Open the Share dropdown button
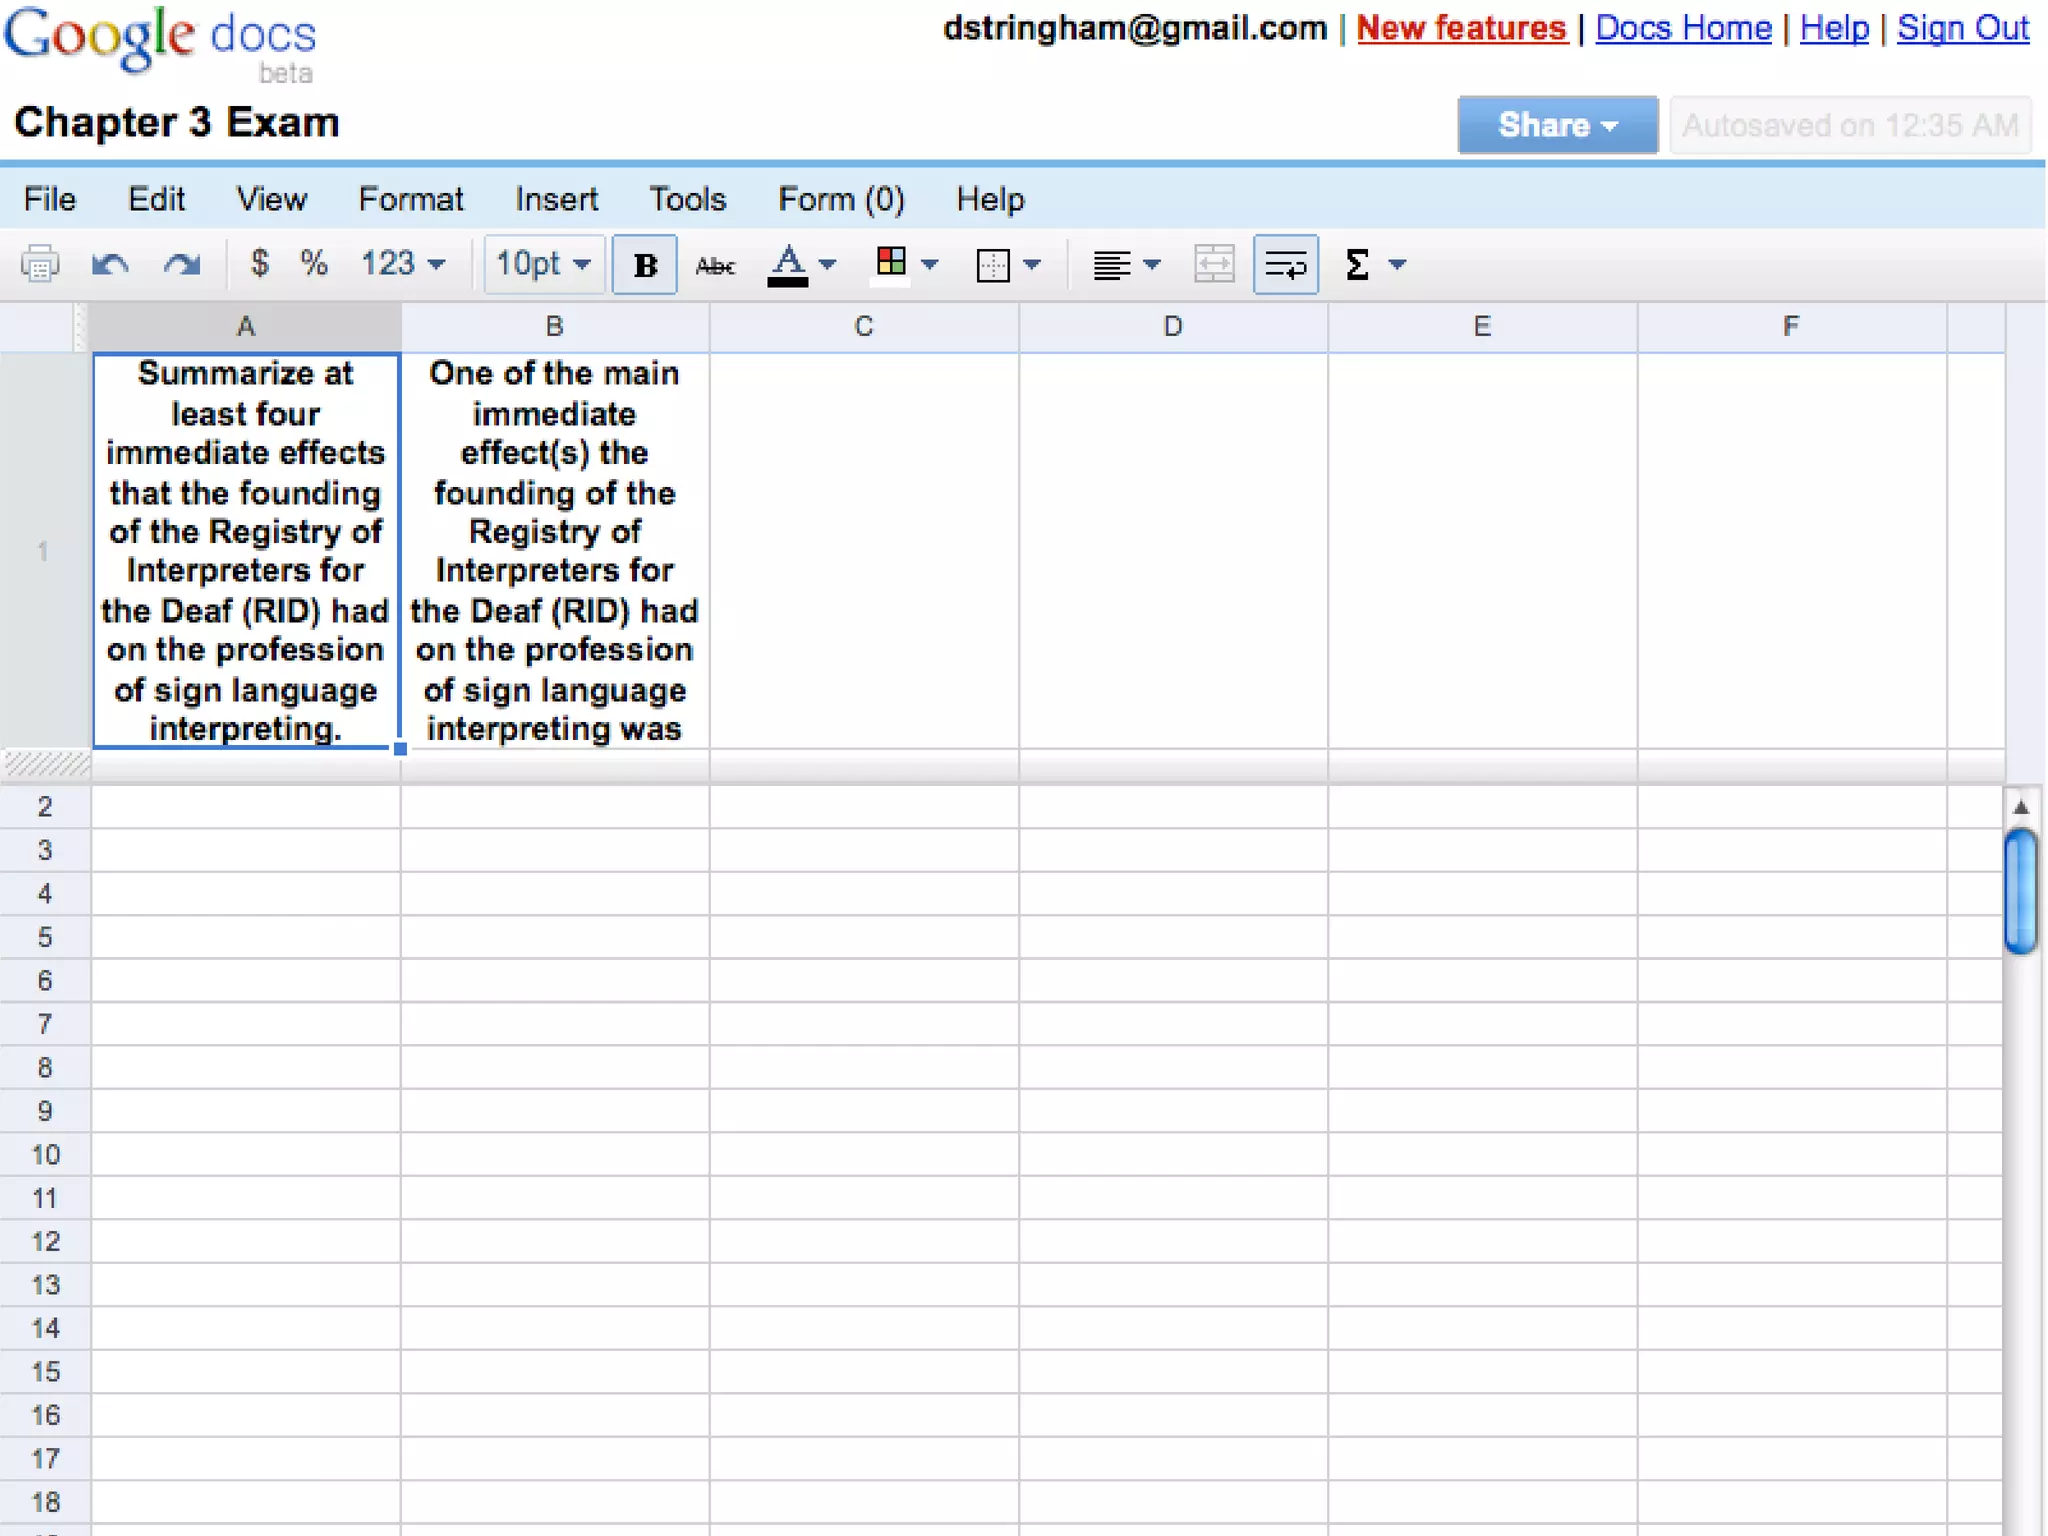 tap(1557, 125)
